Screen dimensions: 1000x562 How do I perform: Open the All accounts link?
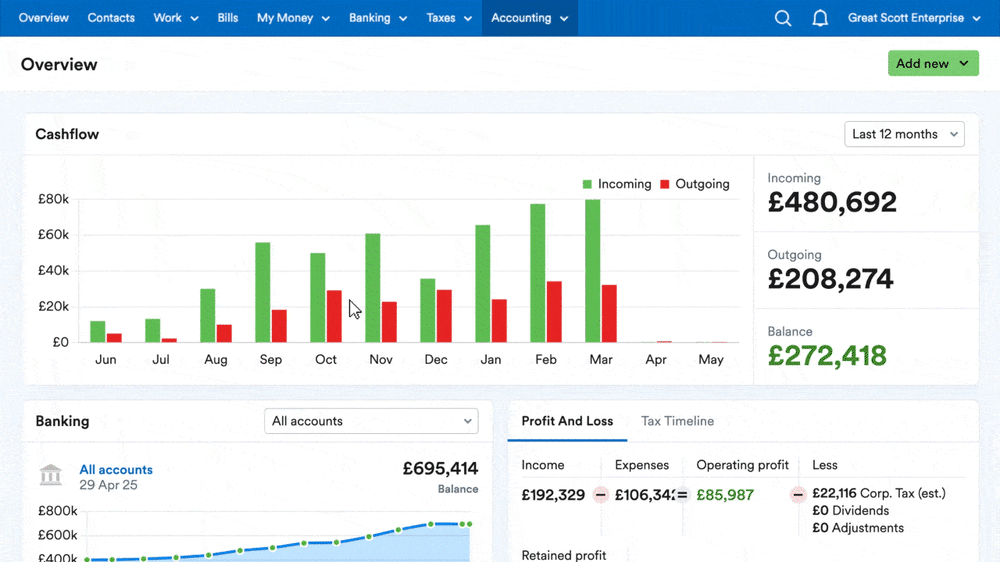pyautogui.click(x=116, y=469)
